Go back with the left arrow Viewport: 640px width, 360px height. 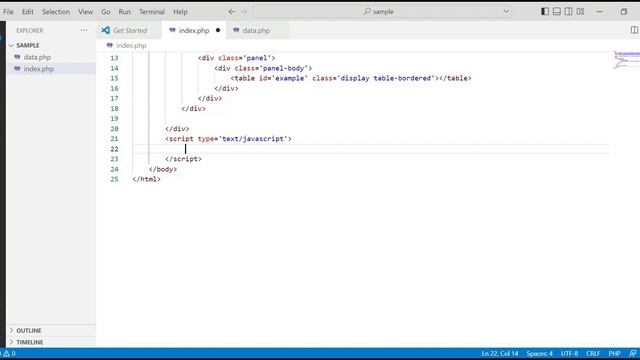[231, 11]
